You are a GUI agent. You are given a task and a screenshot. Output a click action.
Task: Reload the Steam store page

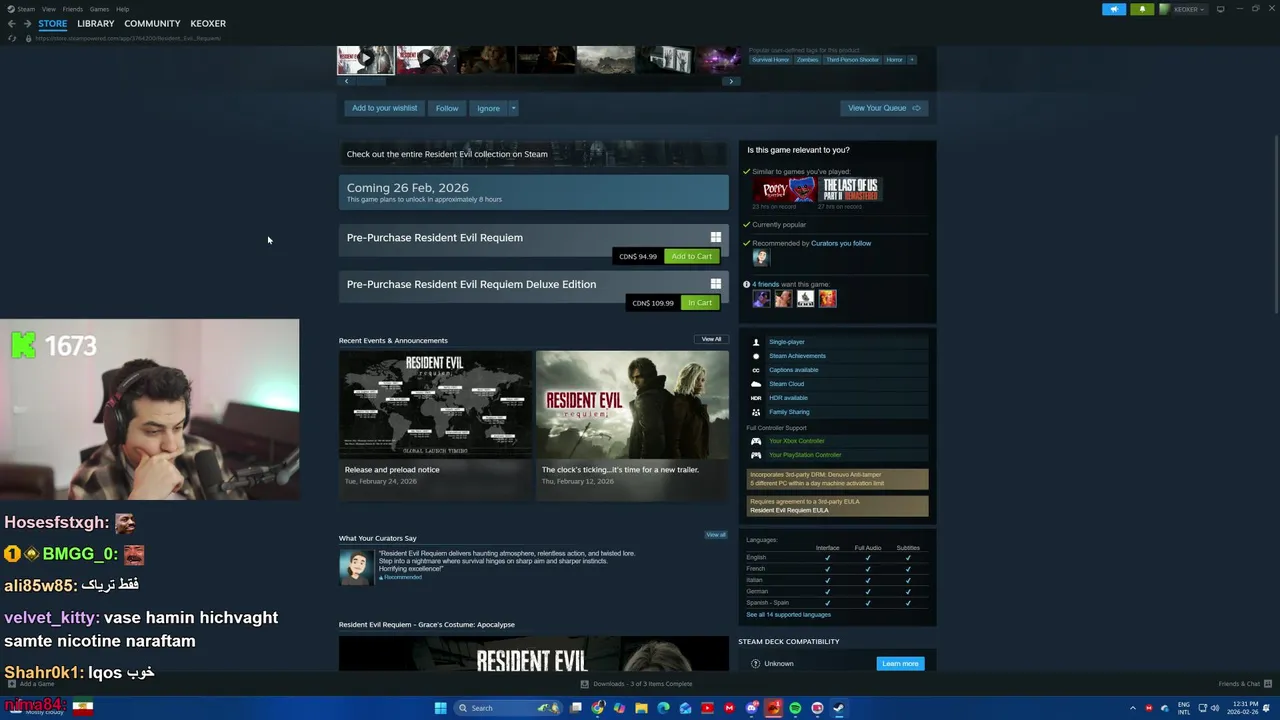click(x=12, y=38)
